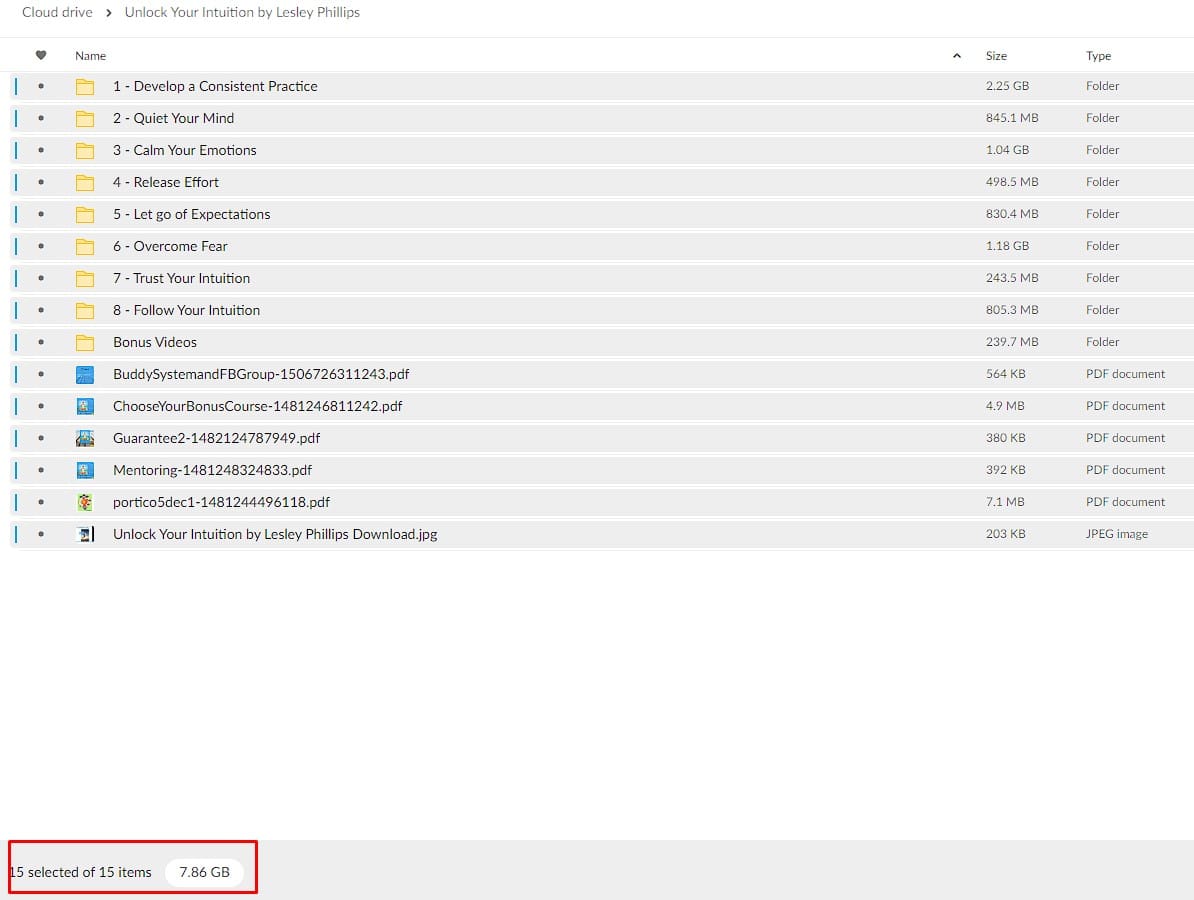Screen dimensions: 1194x900
Task: Go to Cloud drive breadcrumb
Action: coord(57,13)
